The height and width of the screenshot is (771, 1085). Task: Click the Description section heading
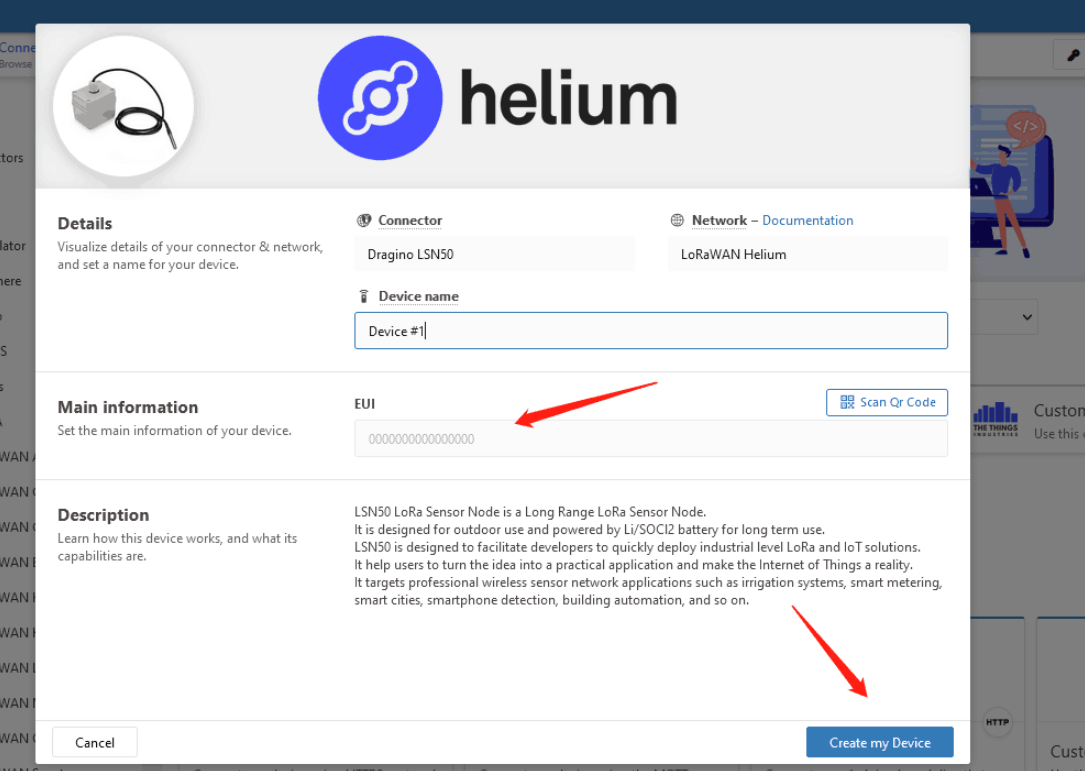click(x=103, y=515)
